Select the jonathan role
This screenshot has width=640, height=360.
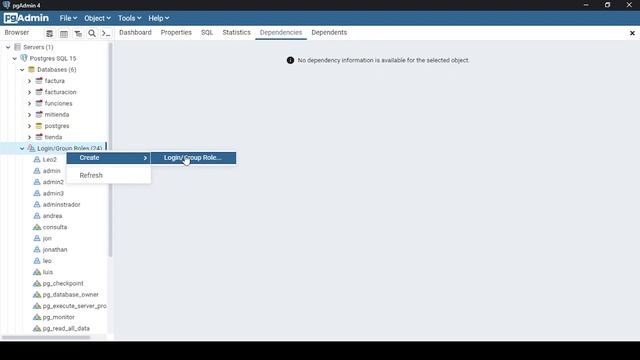(55, 249)
